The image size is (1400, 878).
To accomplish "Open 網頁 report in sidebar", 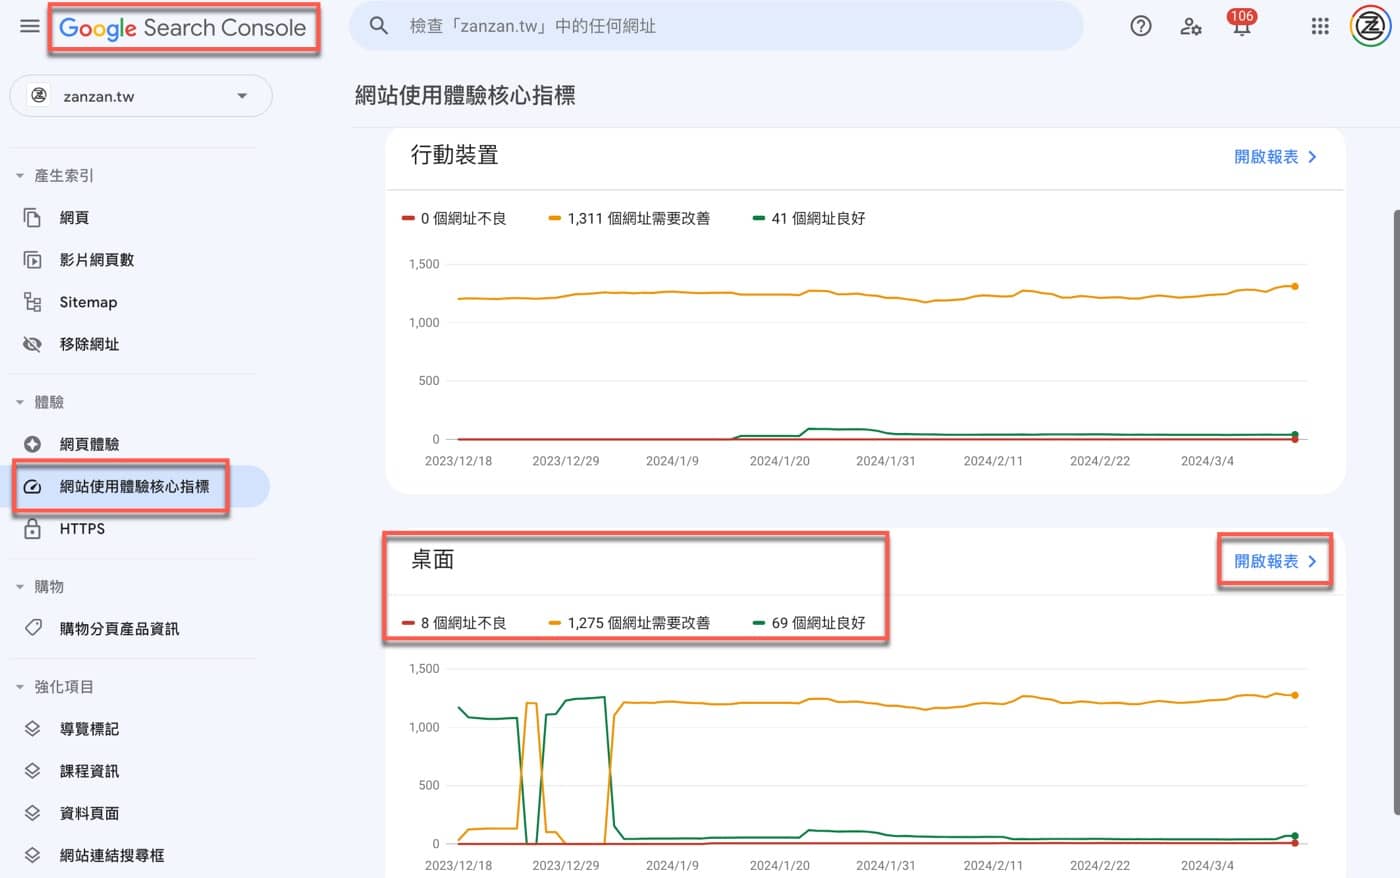I will tap(74, 218).
